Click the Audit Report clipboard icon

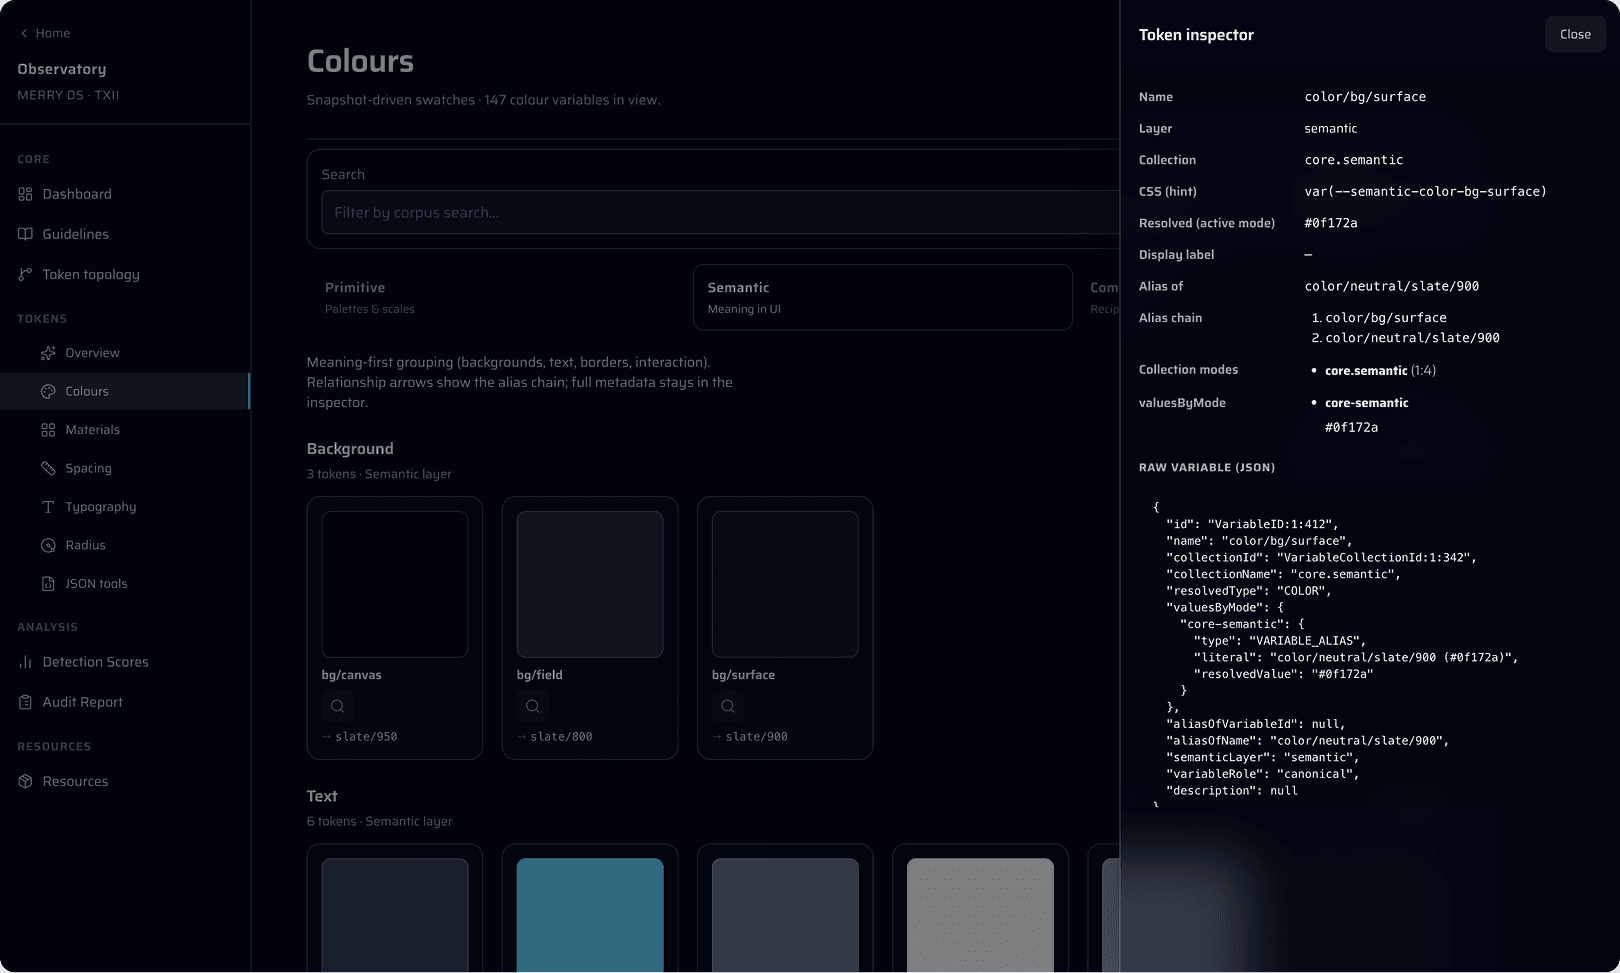point(25,702)
